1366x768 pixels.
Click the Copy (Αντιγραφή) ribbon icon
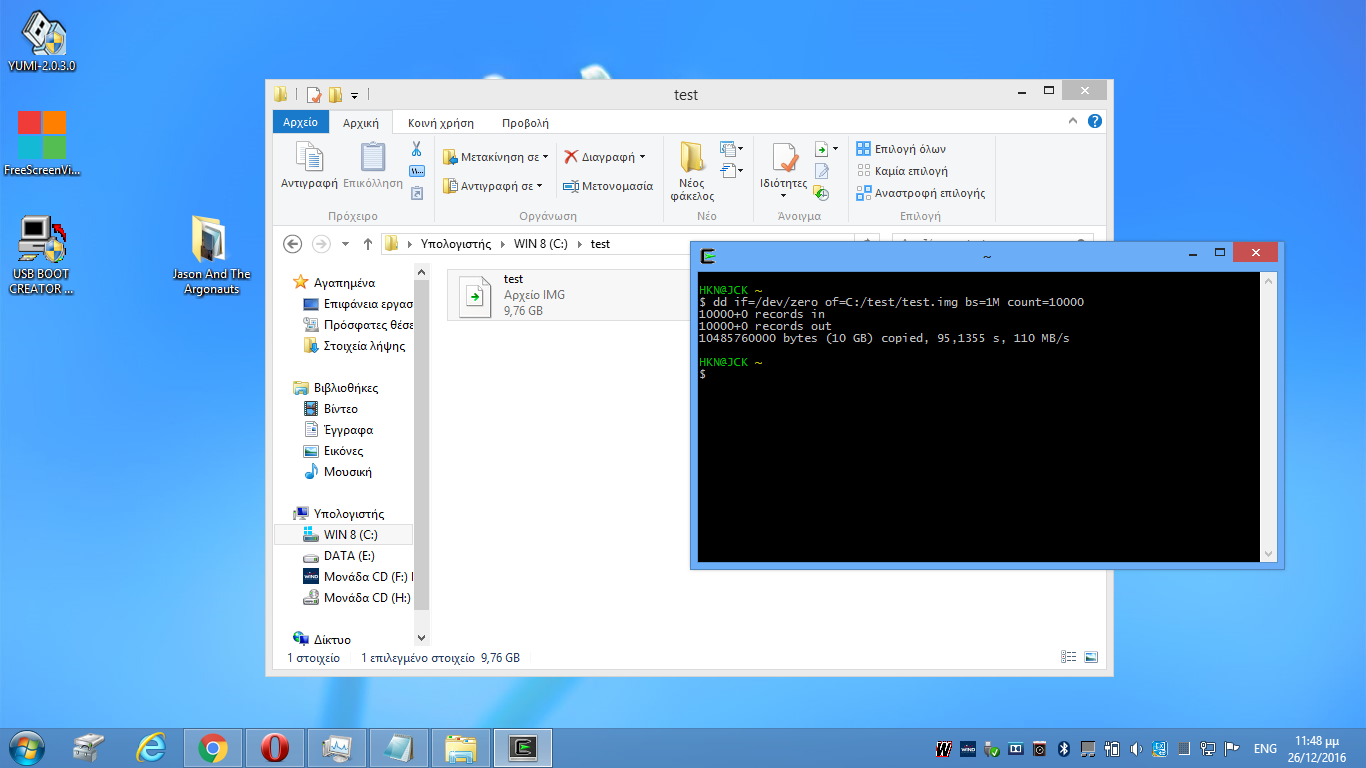click(308, 166)
